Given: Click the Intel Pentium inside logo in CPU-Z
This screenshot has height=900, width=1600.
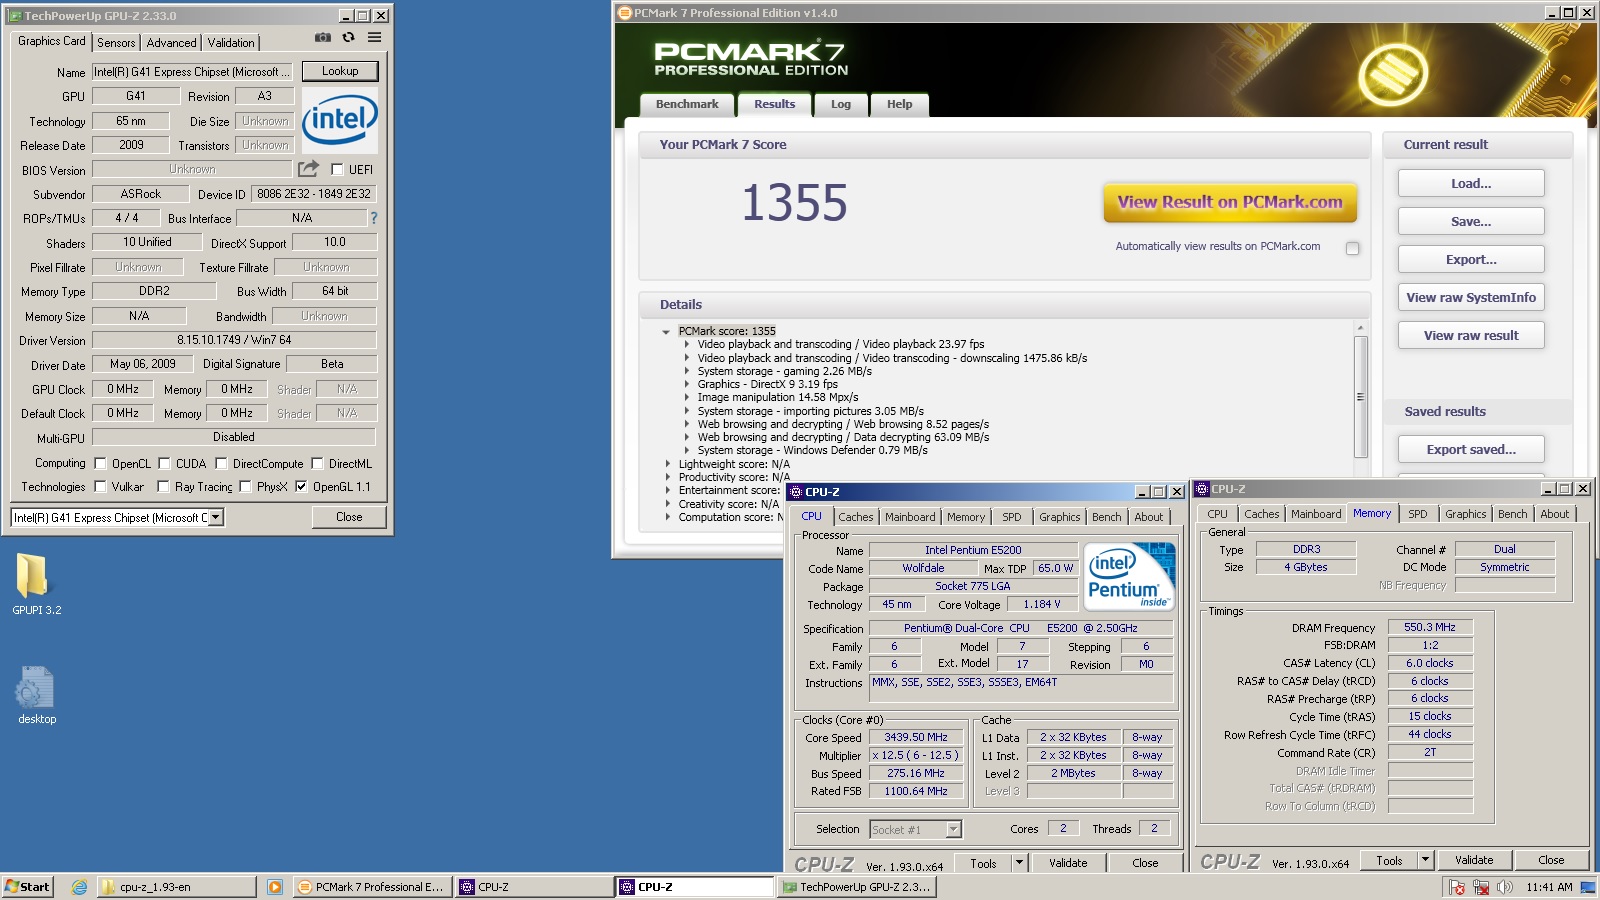Looking at the screenshot, I should coord(1129,577).
